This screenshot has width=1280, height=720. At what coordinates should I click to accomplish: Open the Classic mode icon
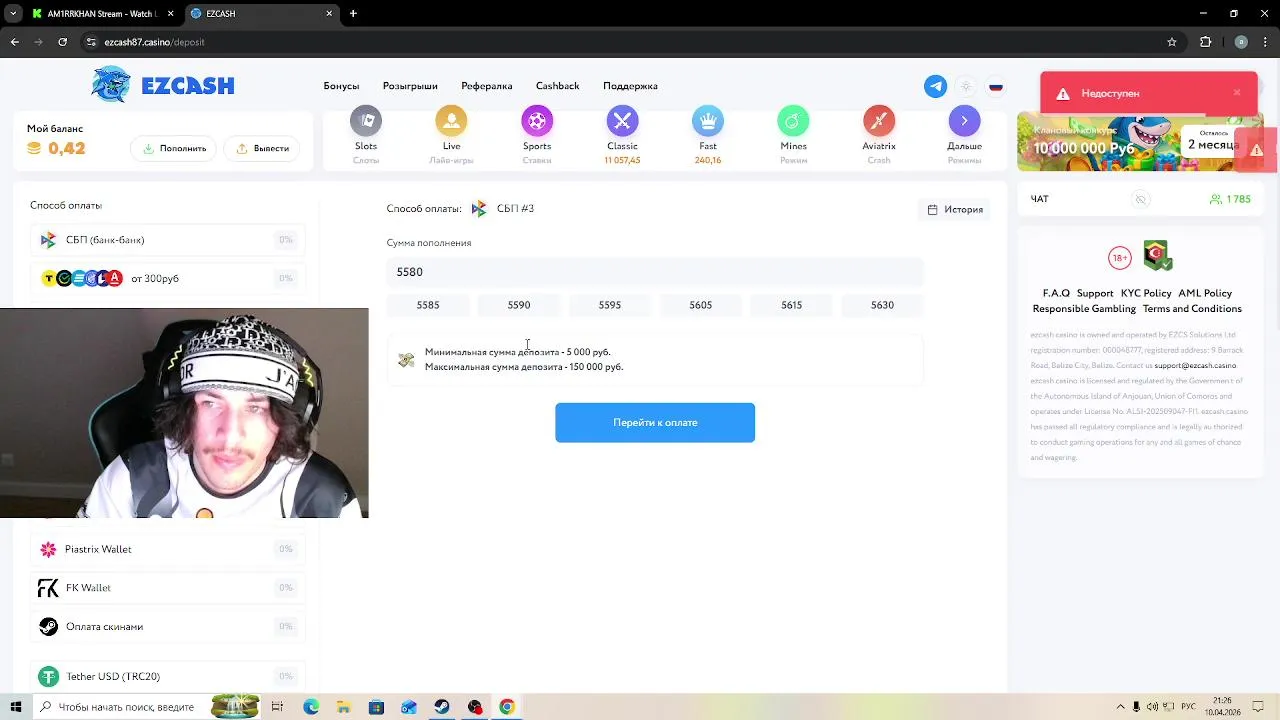(x=622, y=121)
